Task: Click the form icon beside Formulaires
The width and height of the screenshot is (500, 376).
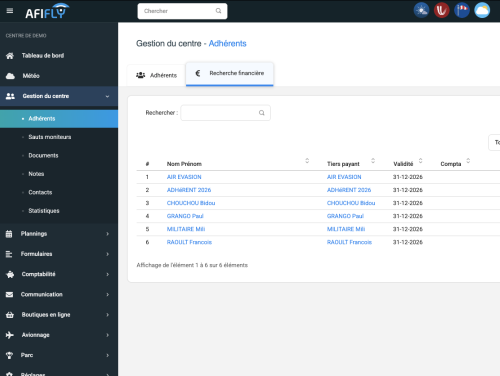Action: [9, 254]
